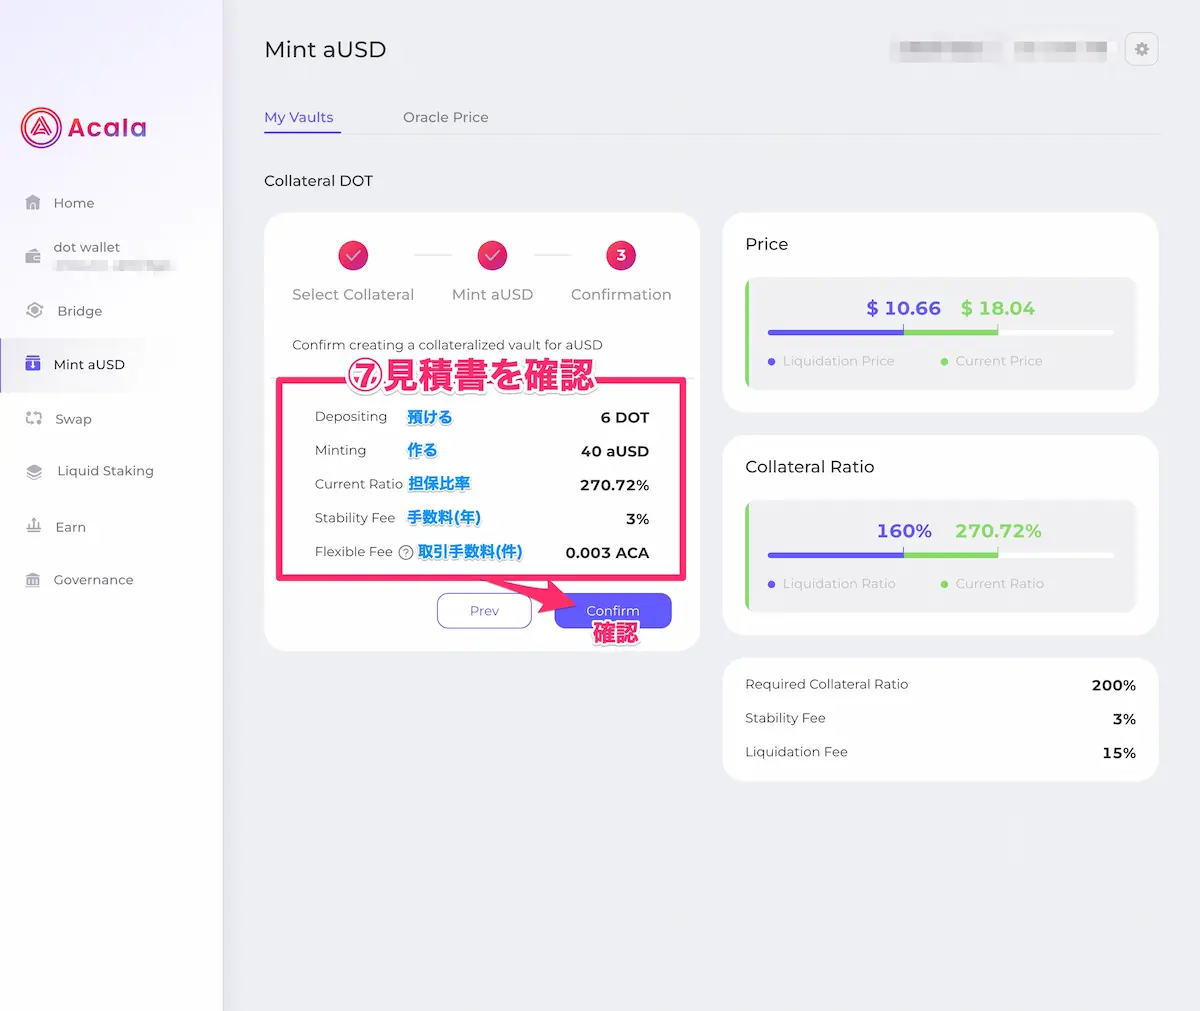Viewport: 1200px width, 1011px height.
Task: Click the Select Collateral step label
Action: click(353, 294)
